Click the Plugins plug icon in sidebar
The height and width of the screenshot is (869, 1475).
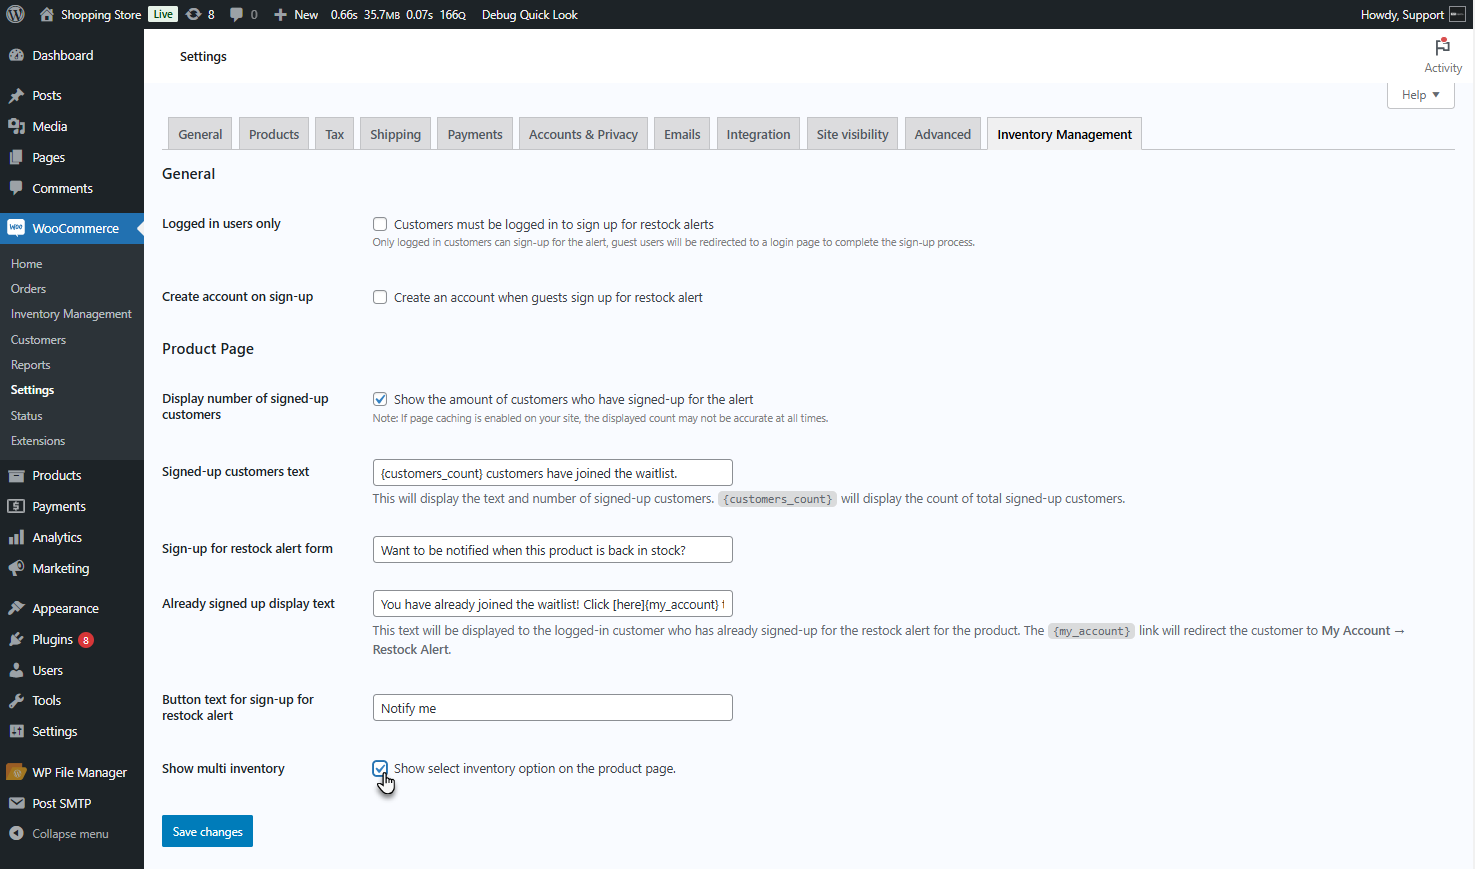(16, 639)
